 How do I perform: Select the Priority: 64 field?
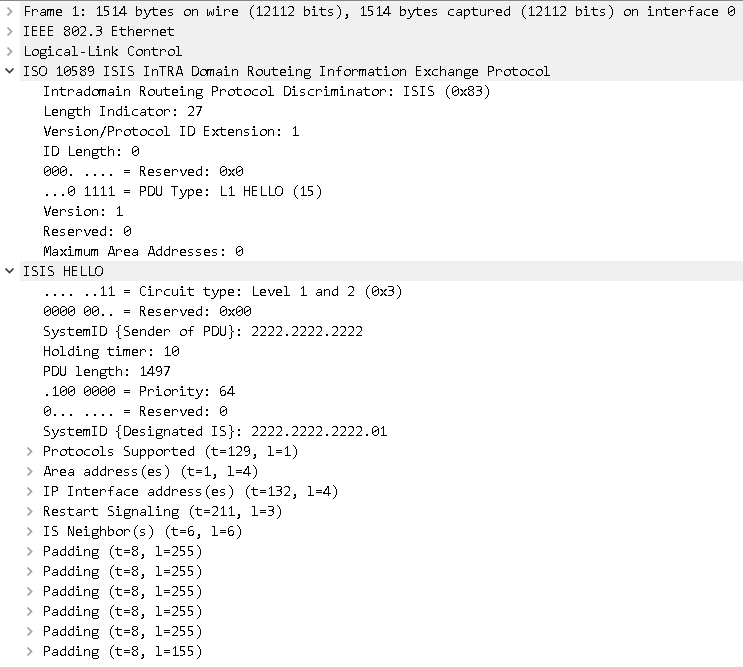[x=138, y=391]
